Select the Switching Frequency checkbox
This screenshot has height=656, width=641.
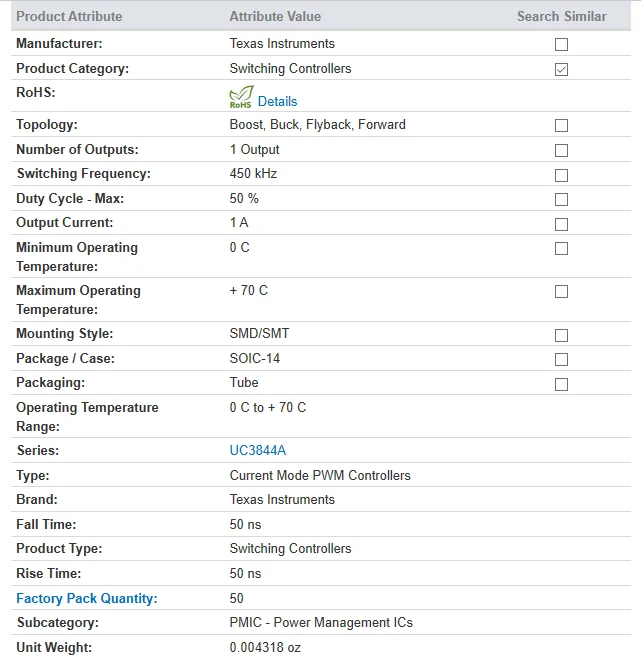(561, 175)
